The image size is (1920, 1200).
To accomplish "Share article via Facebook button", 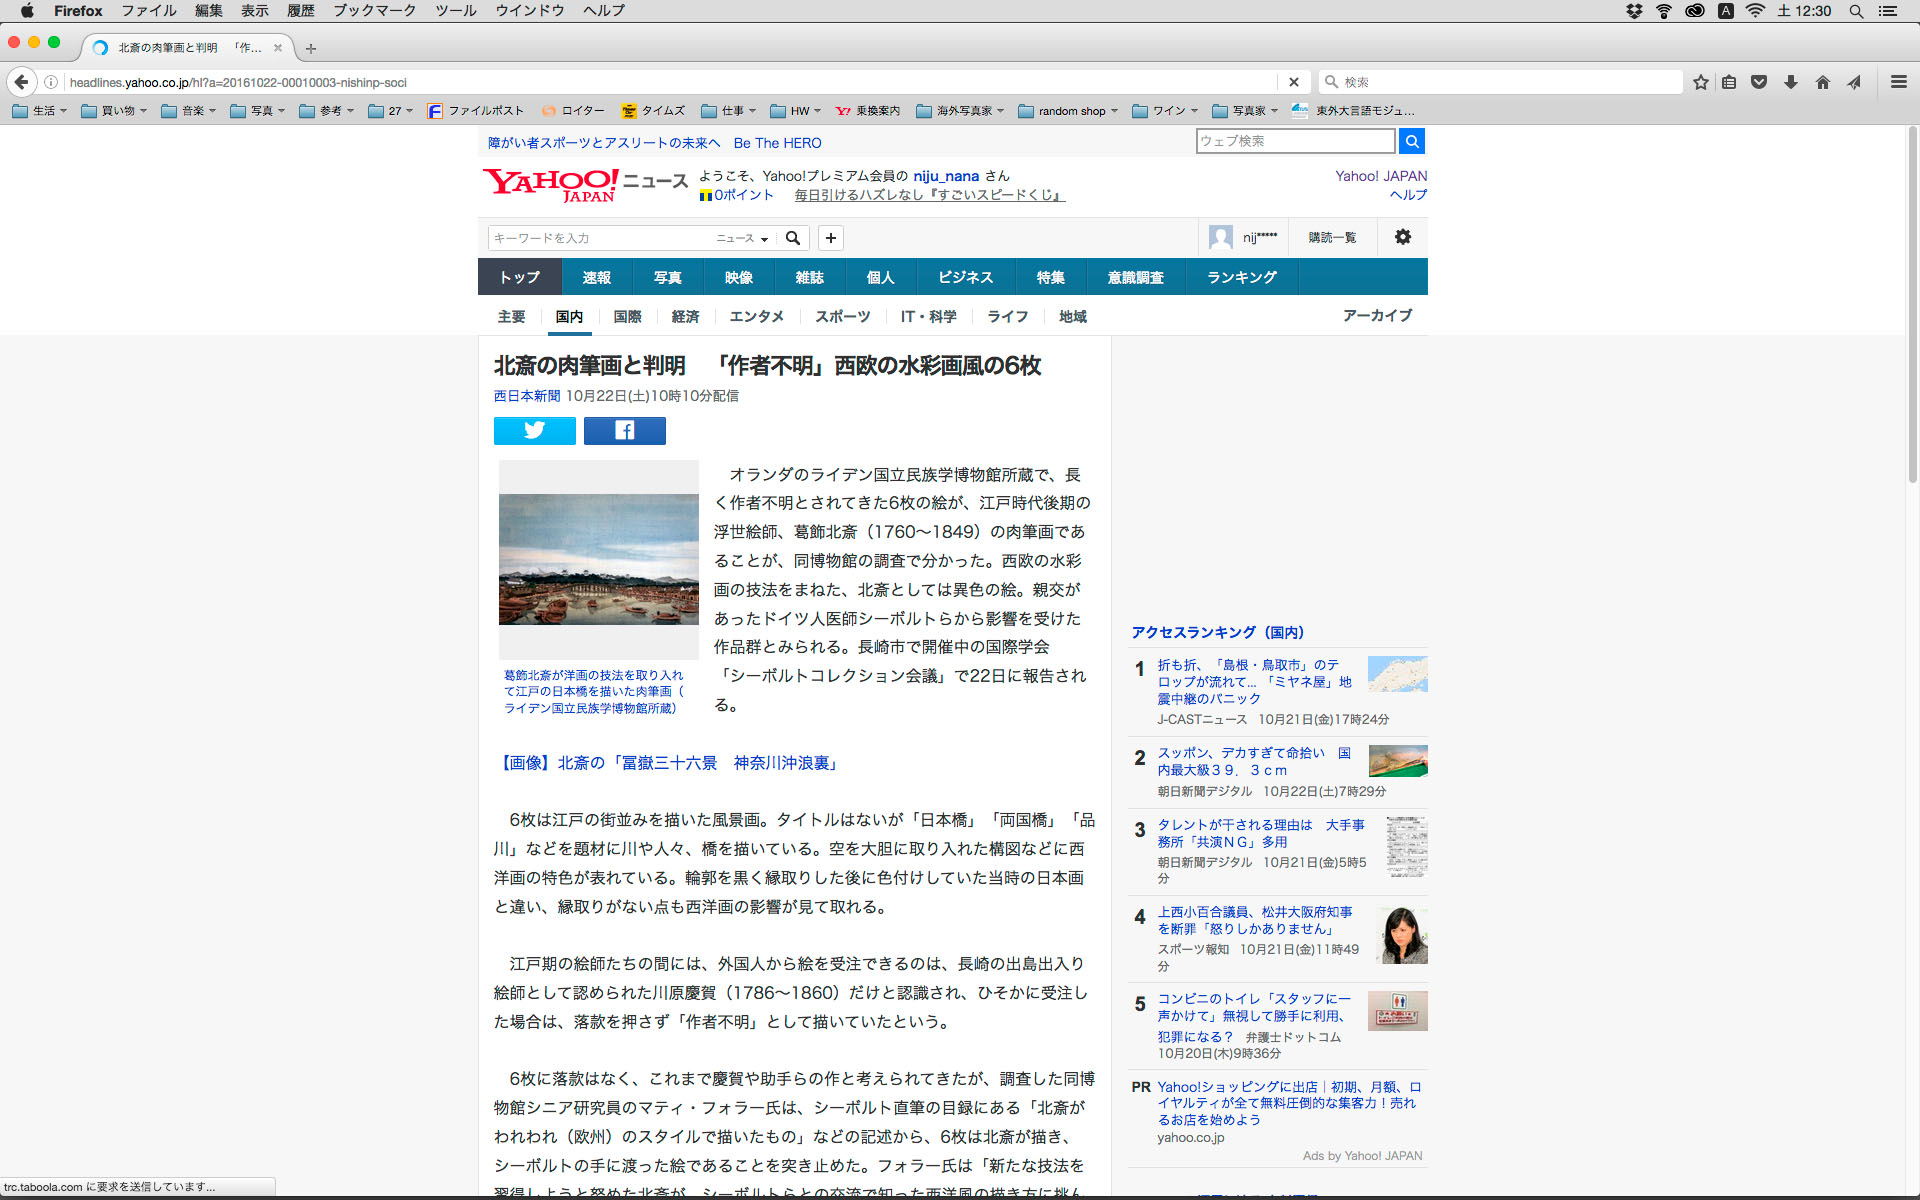I will coord(624,430).
